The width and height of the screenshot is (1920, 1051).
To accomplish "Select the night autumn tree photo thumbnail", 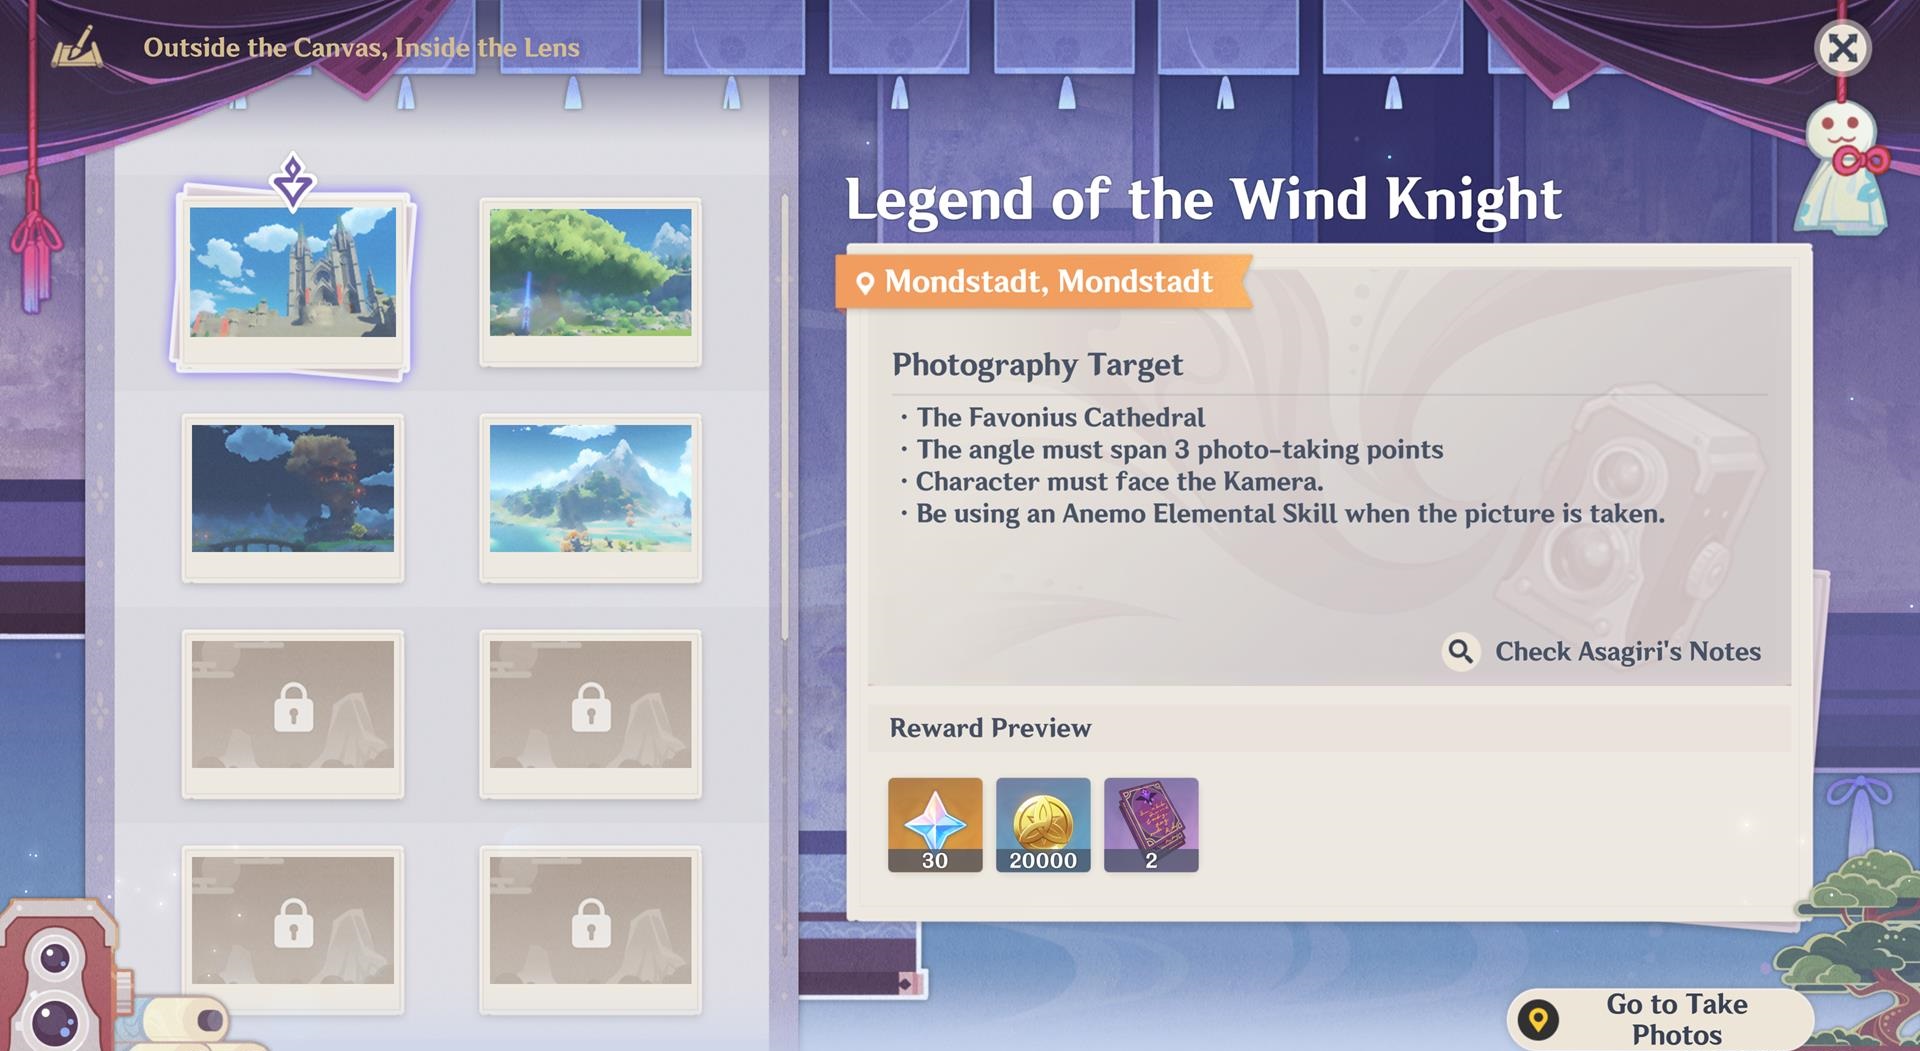I will [293, 498].
